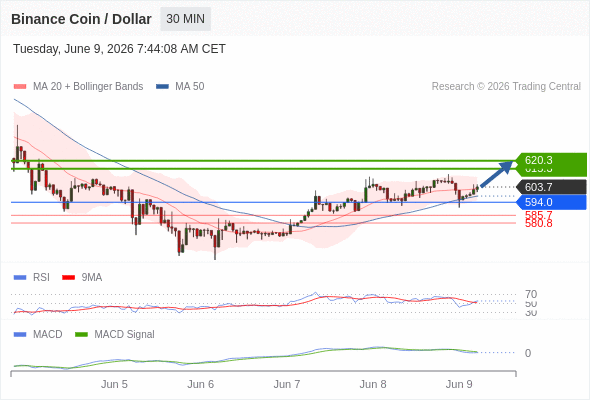Click the RSI legend label
590x400 pixels.
[x=41, y=278]
